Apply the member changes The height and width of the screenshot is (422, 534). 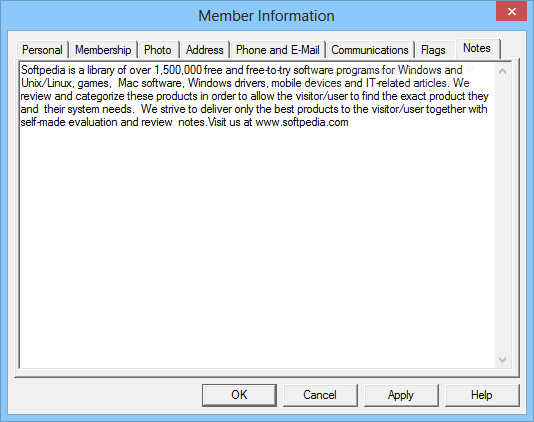[x=401, y=395]
